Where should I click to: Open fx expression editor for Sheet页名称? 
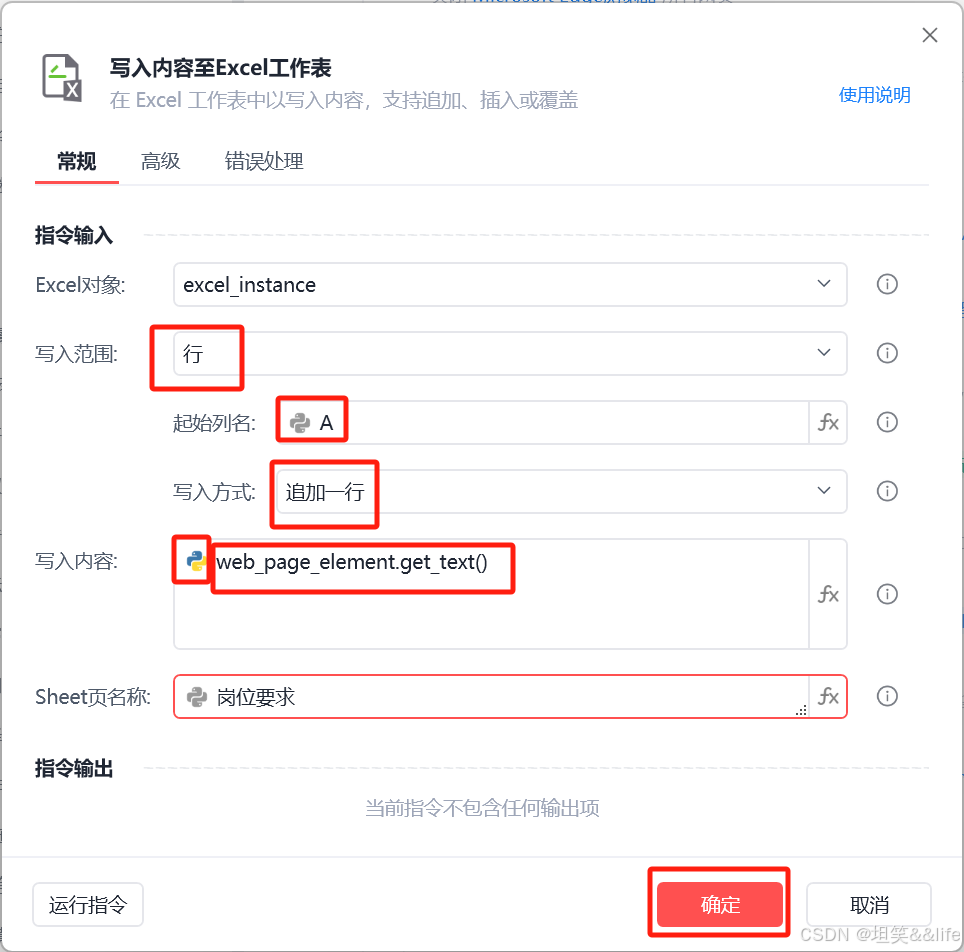click(828, 696)
